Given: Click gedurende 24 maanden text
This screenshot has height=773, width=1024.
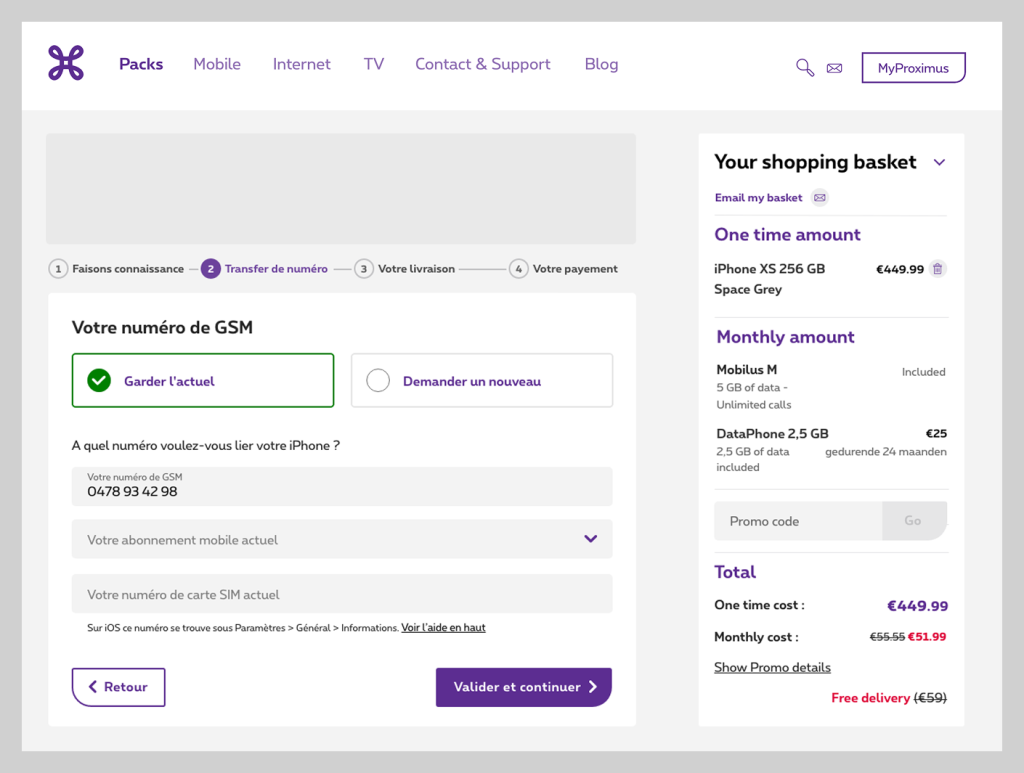Looking at the screenshot, I should (x=886, y=452).
